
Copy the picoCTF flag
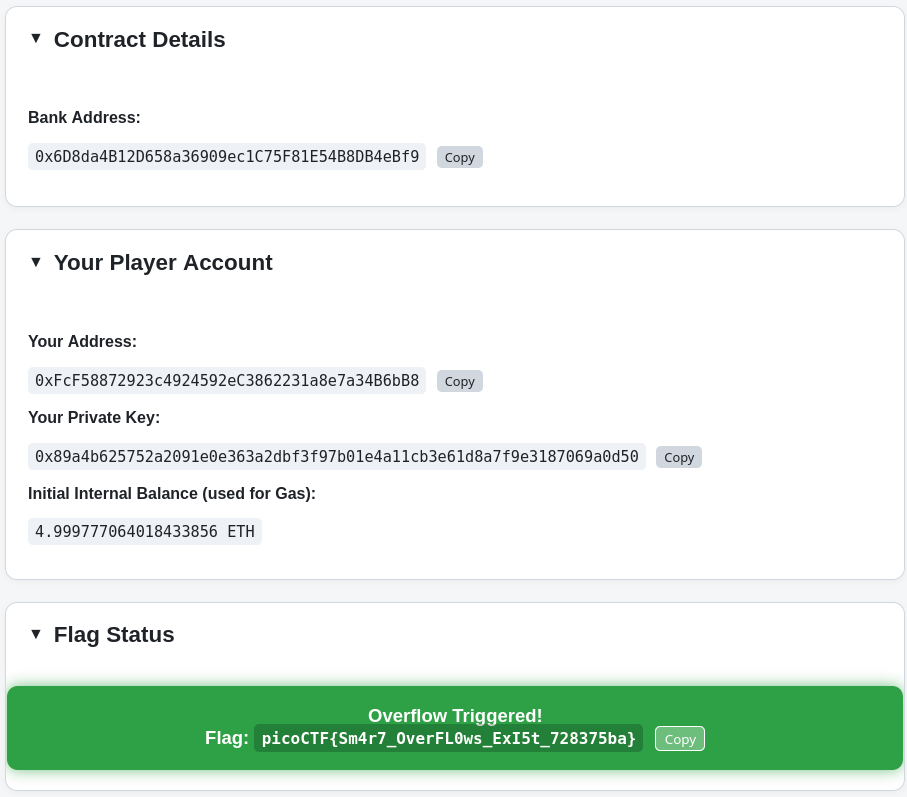[680, 739]
